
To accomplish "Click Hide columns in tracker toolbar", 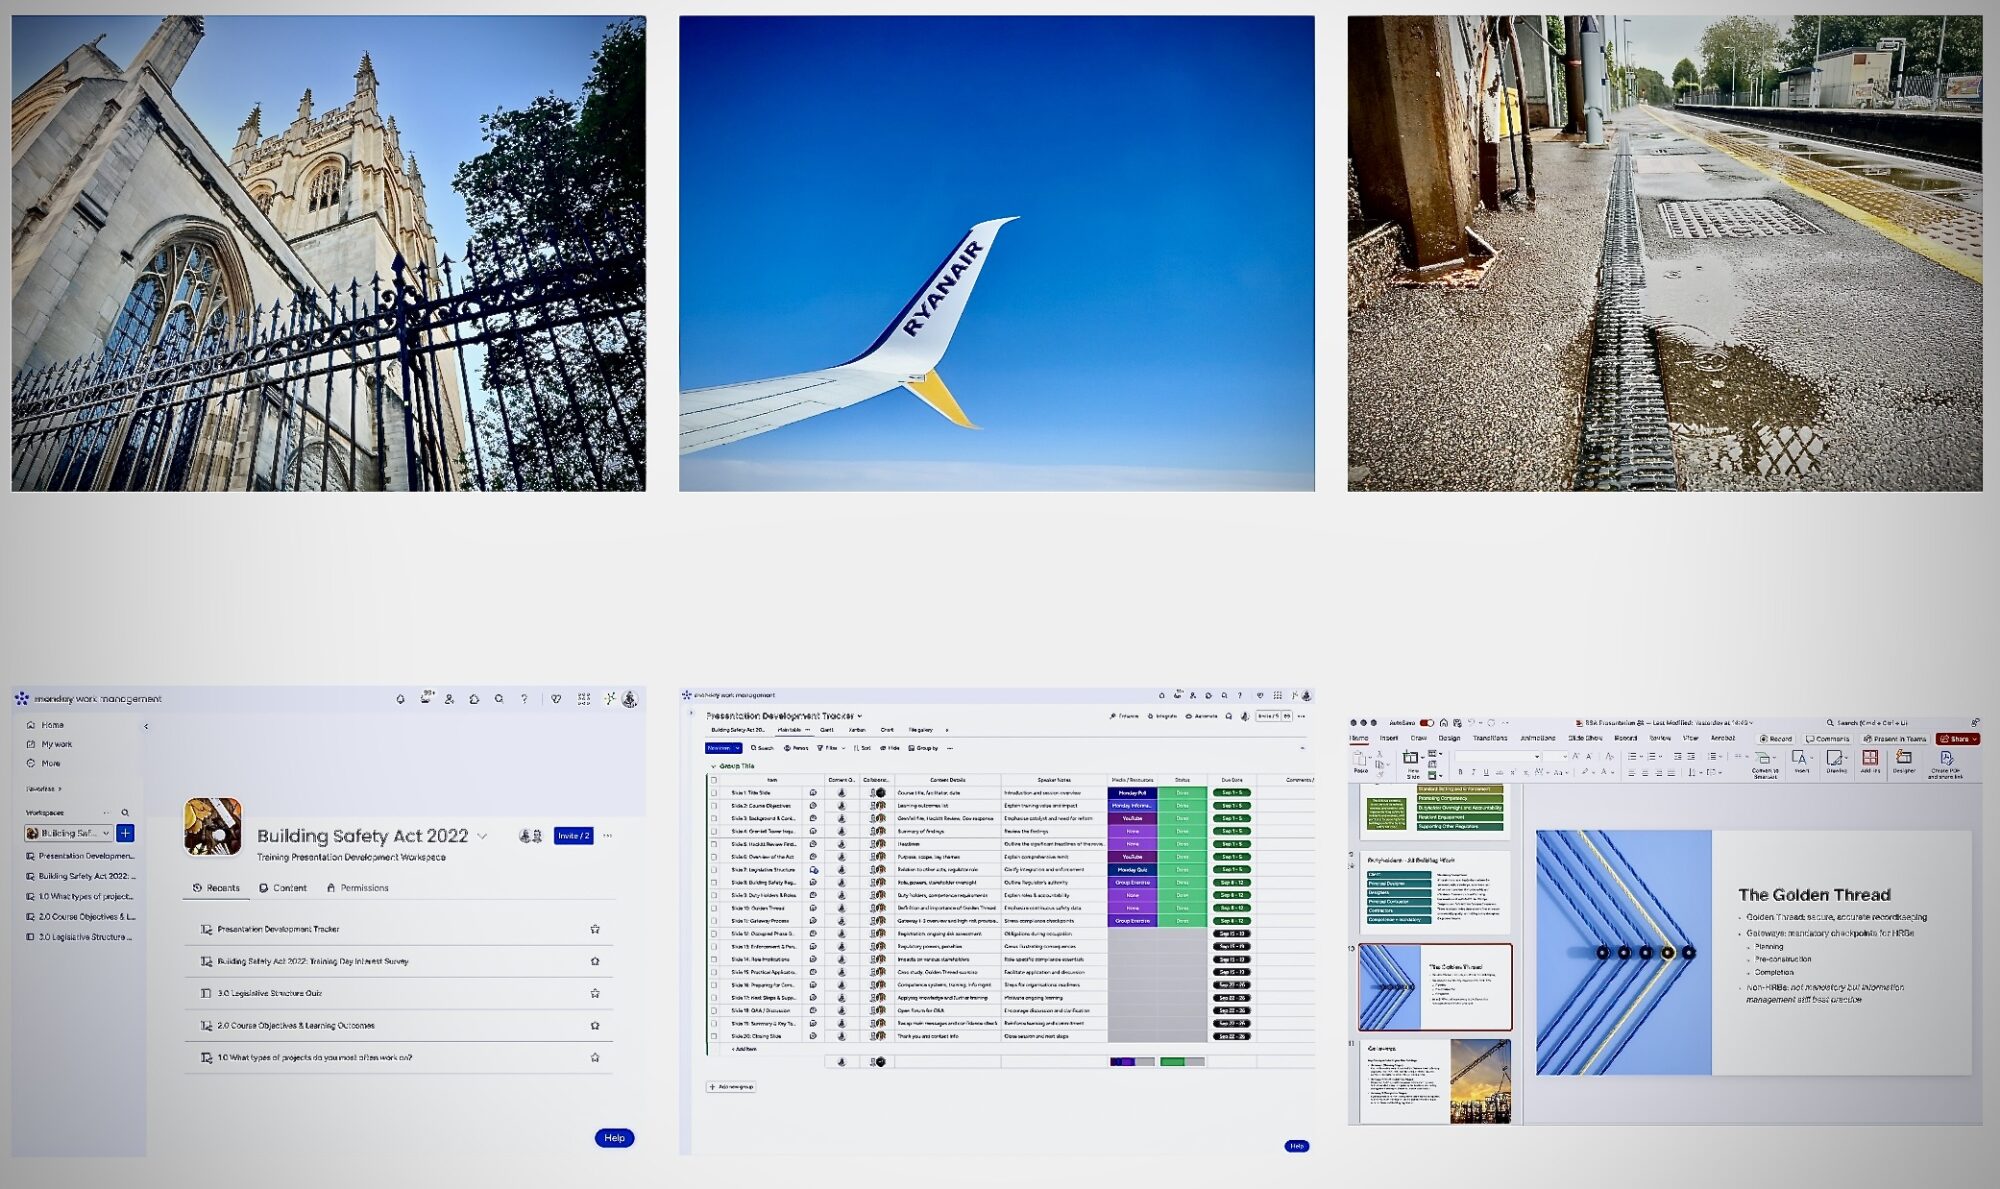I will (890, 748).
